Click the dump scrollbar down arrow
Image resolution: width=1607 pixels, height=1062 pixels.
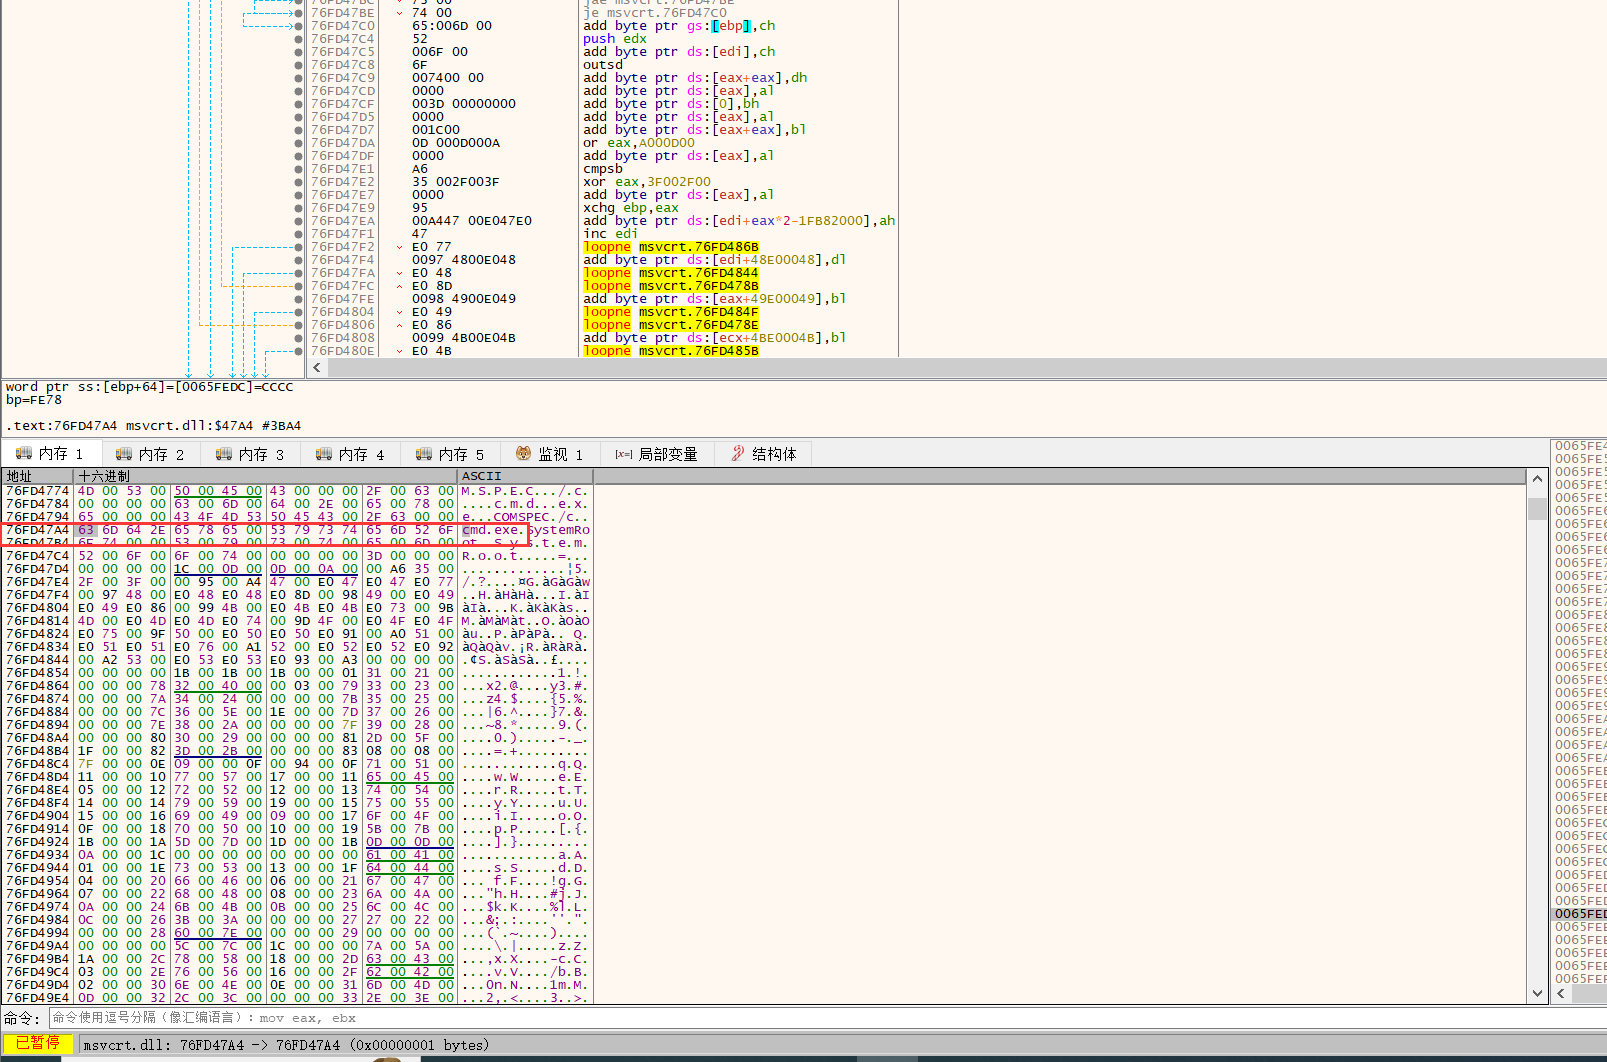(1537, 993)
